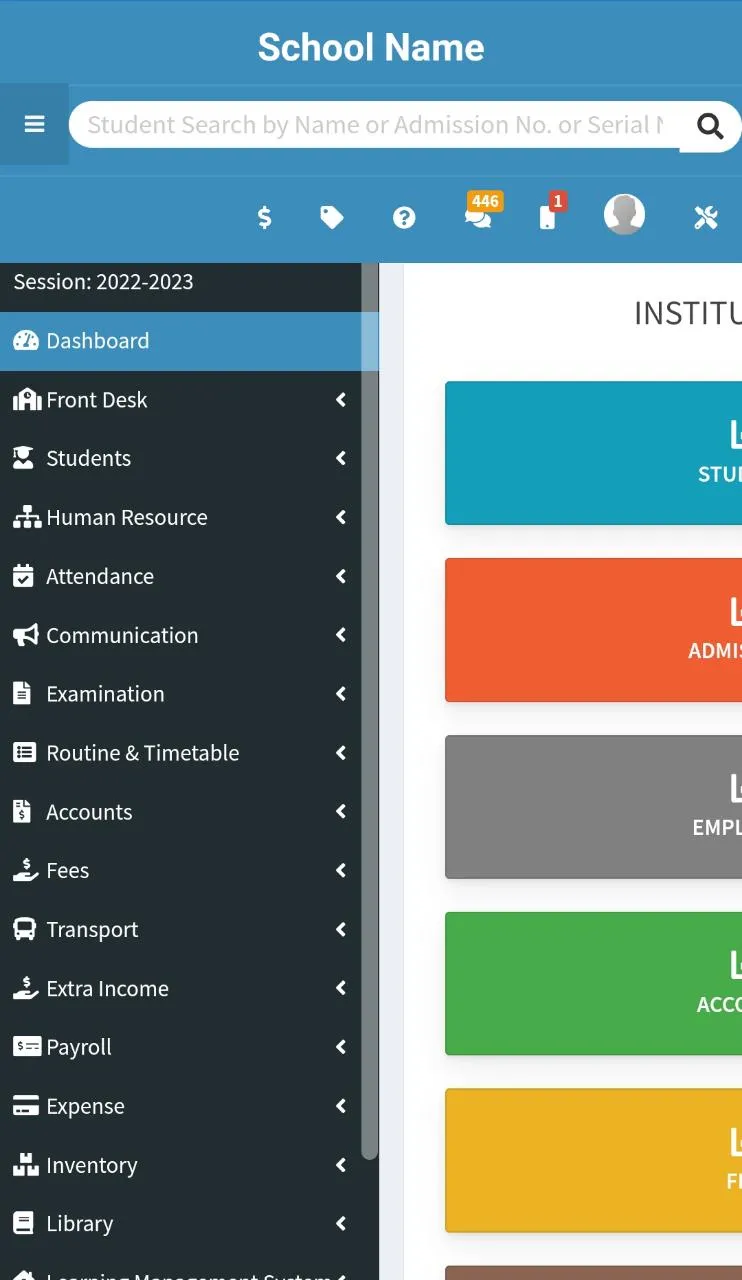Click the search magnifier button

[710, 126]
